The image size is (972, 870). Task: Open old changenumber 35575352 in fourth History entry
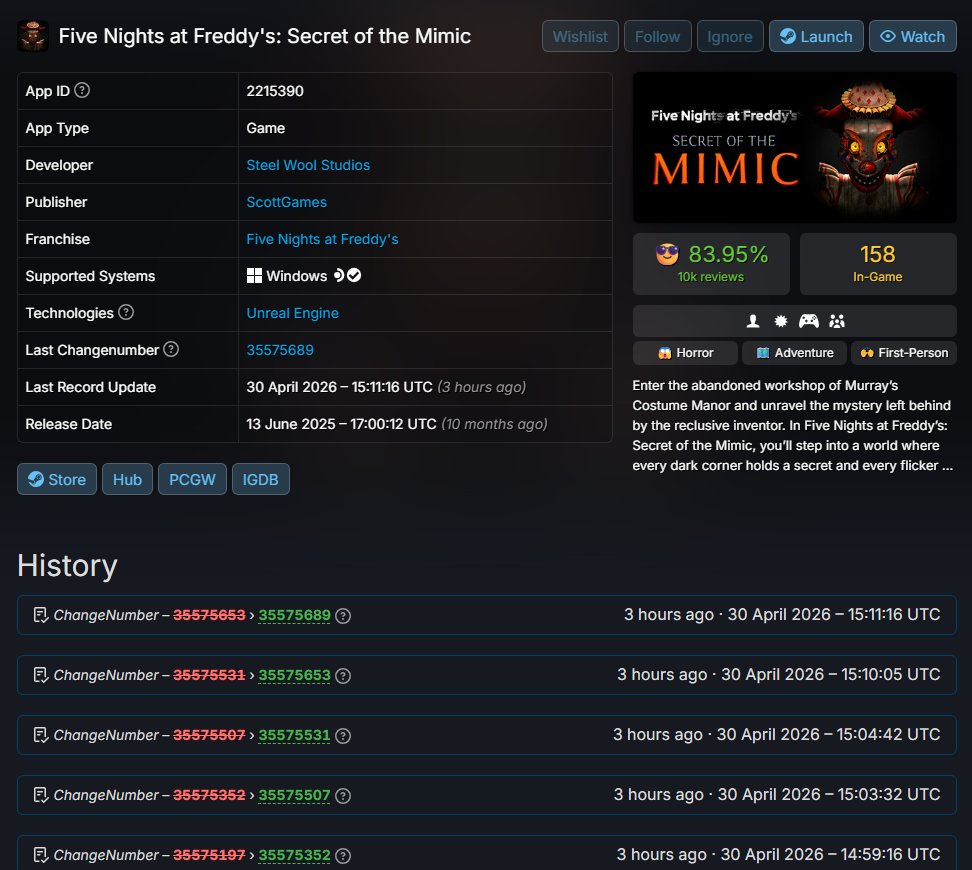[x=210, y=795]
